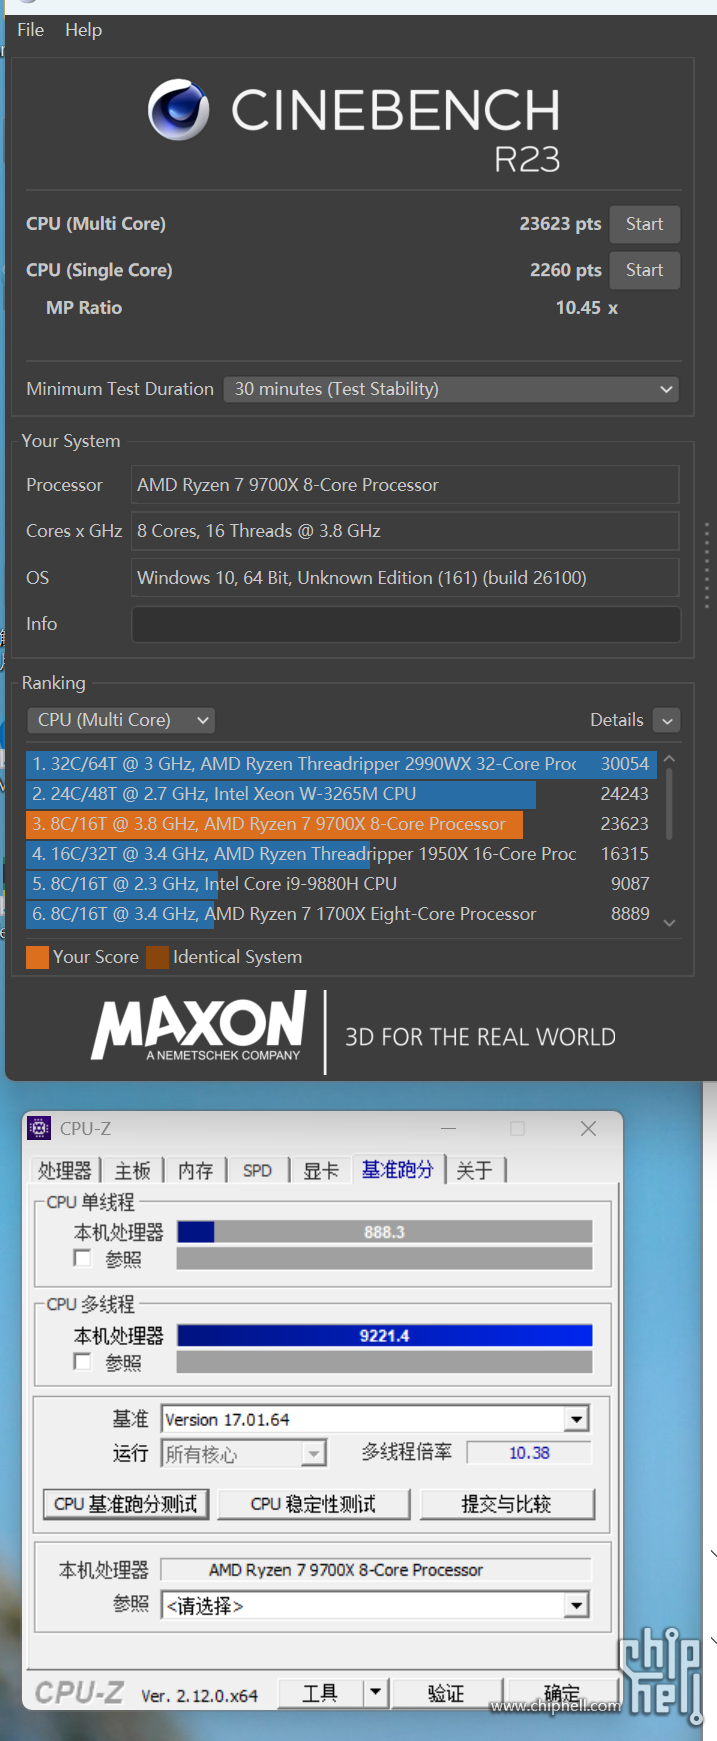Screen dimensions: 717x1741
Task: Select Ryzen 7 1700X ranking row
Action: pos(341,914)
